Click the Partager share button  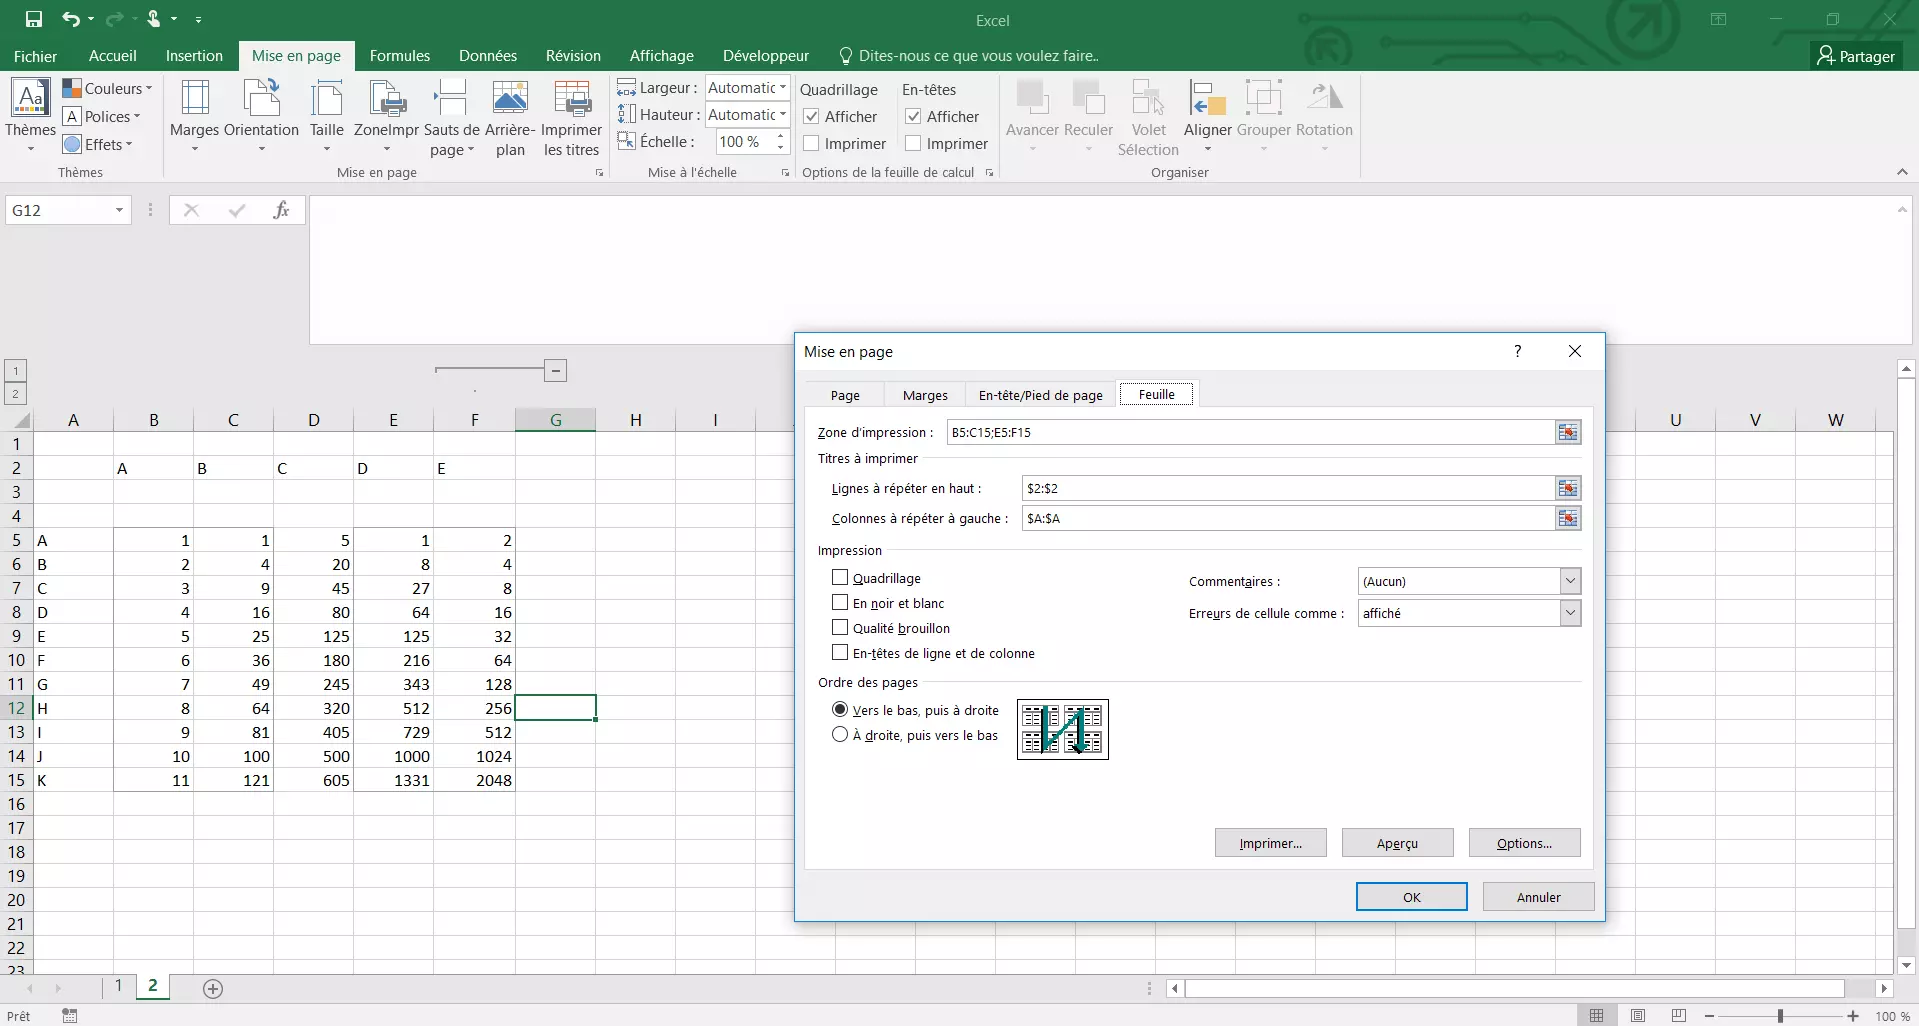coord(1855,56)
